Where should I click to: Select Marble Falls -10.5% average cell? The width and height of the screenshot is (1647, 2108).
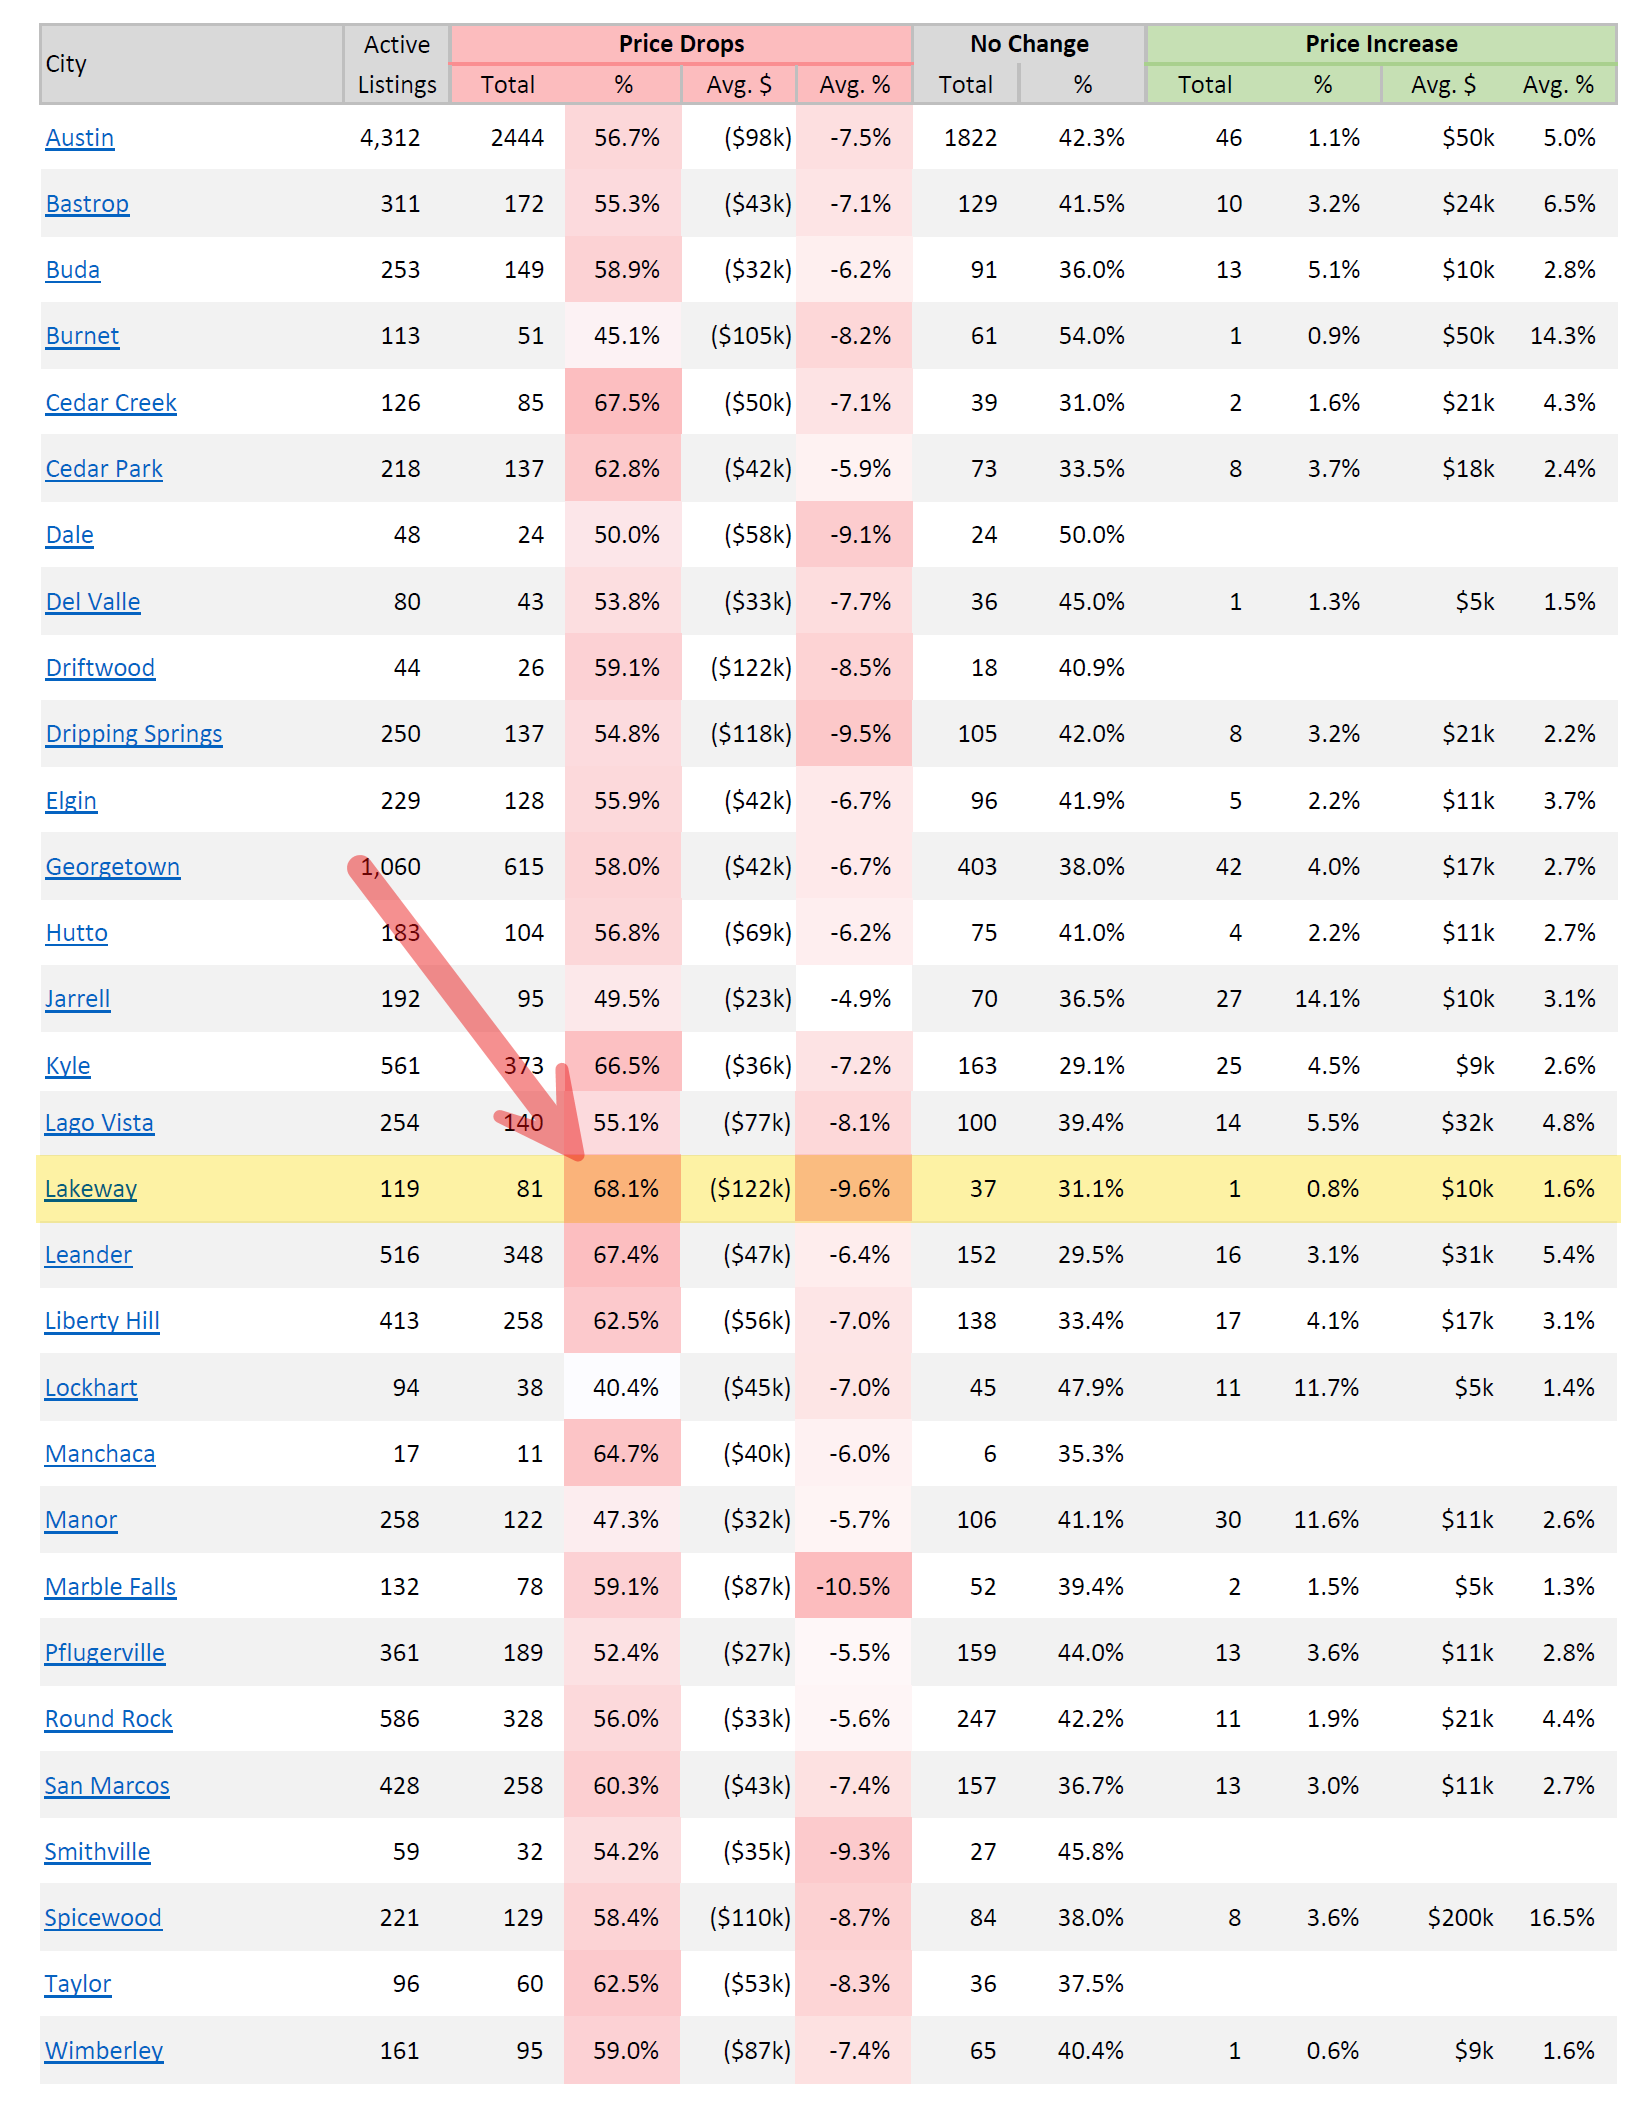(853, 1587)
